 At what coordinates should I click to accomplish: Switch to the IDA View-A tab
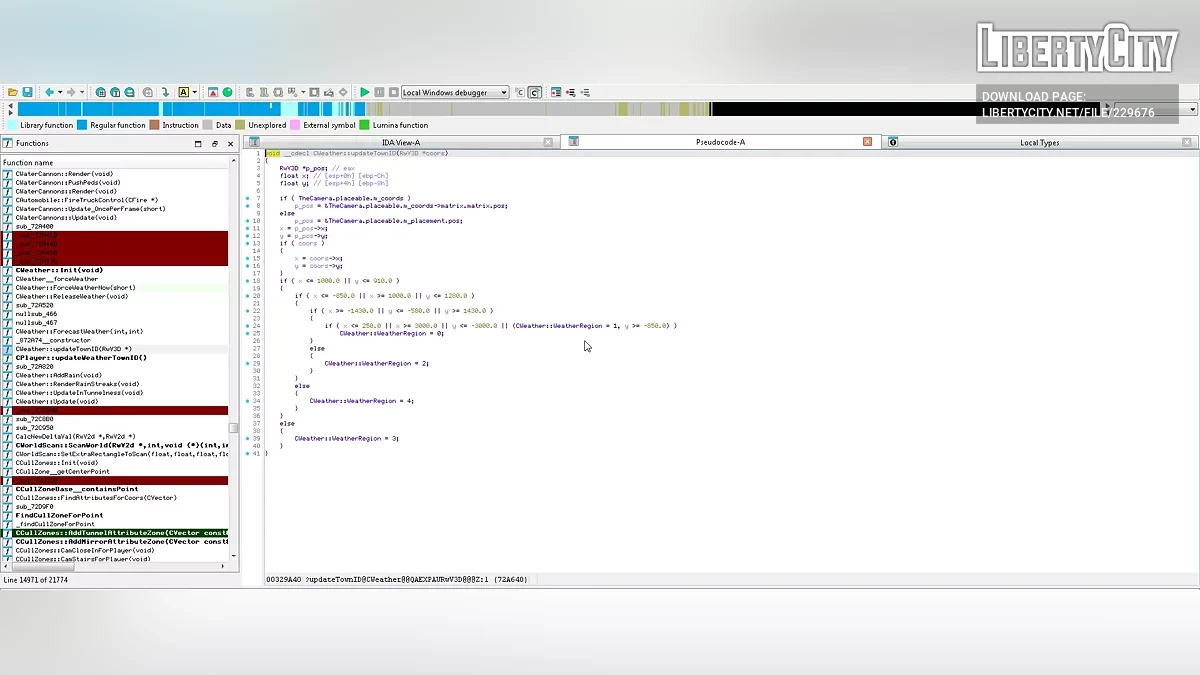point(401,142)
